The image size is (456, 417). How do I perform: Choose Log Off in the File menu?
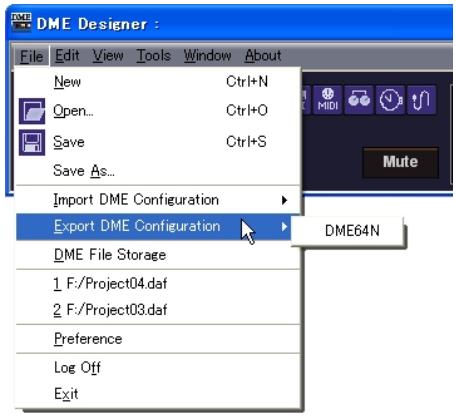click(158, 368)
